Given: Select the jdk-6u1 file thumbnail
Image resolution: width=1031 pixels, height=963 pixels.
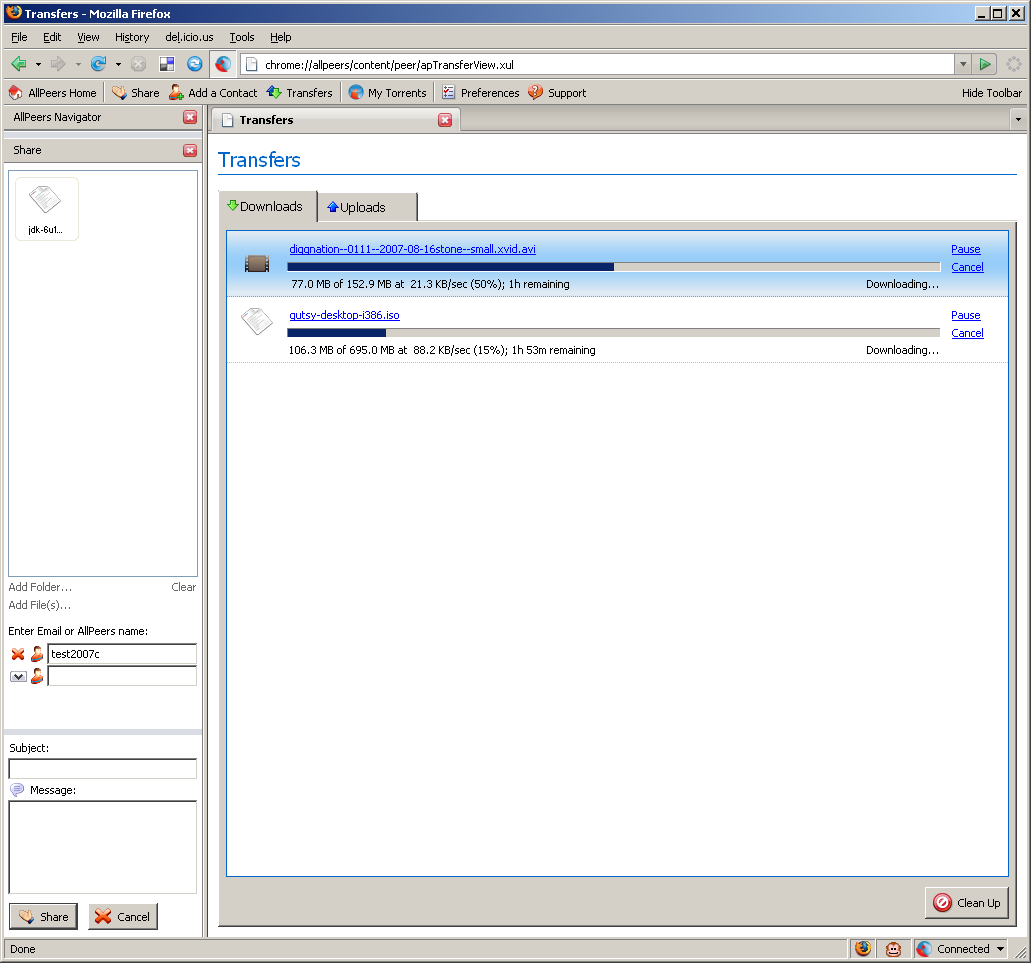Looking at the screenshot, I should point(46,209).
